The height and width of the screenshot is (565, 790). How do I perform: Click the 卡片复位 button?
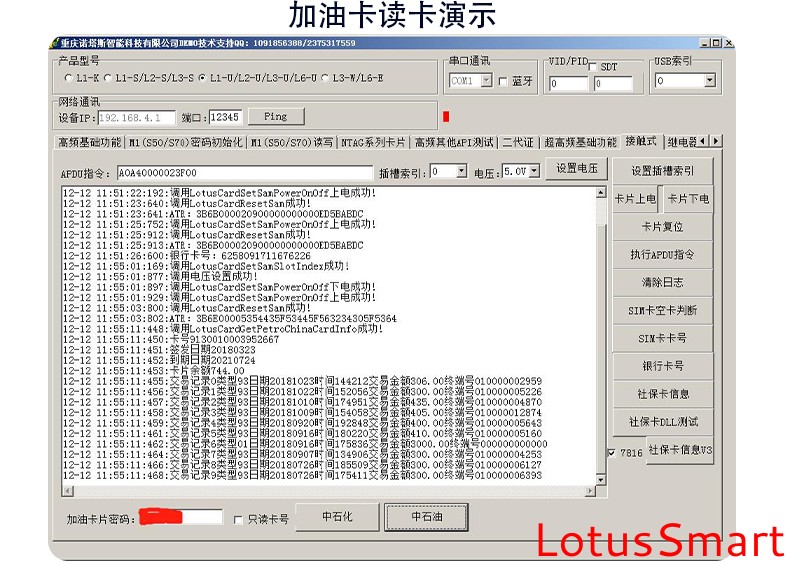point(663,227)
